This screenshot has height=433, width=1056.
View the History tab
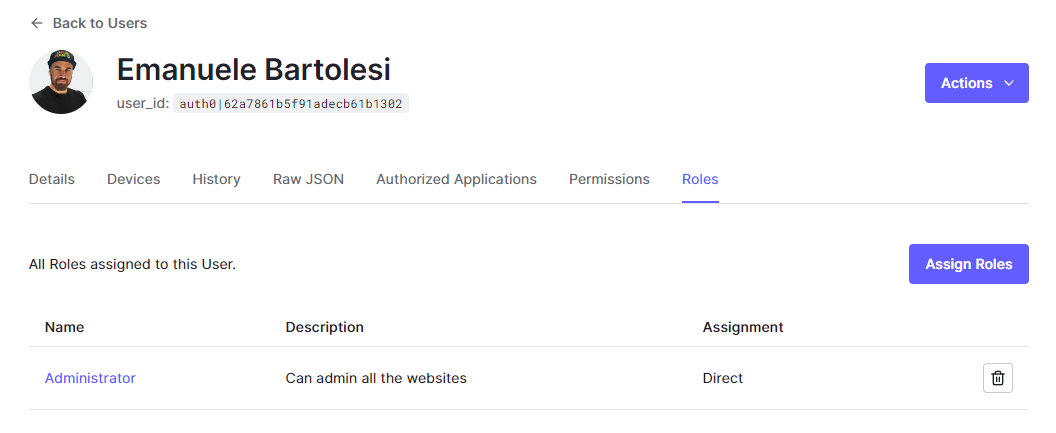pos(216,179)
